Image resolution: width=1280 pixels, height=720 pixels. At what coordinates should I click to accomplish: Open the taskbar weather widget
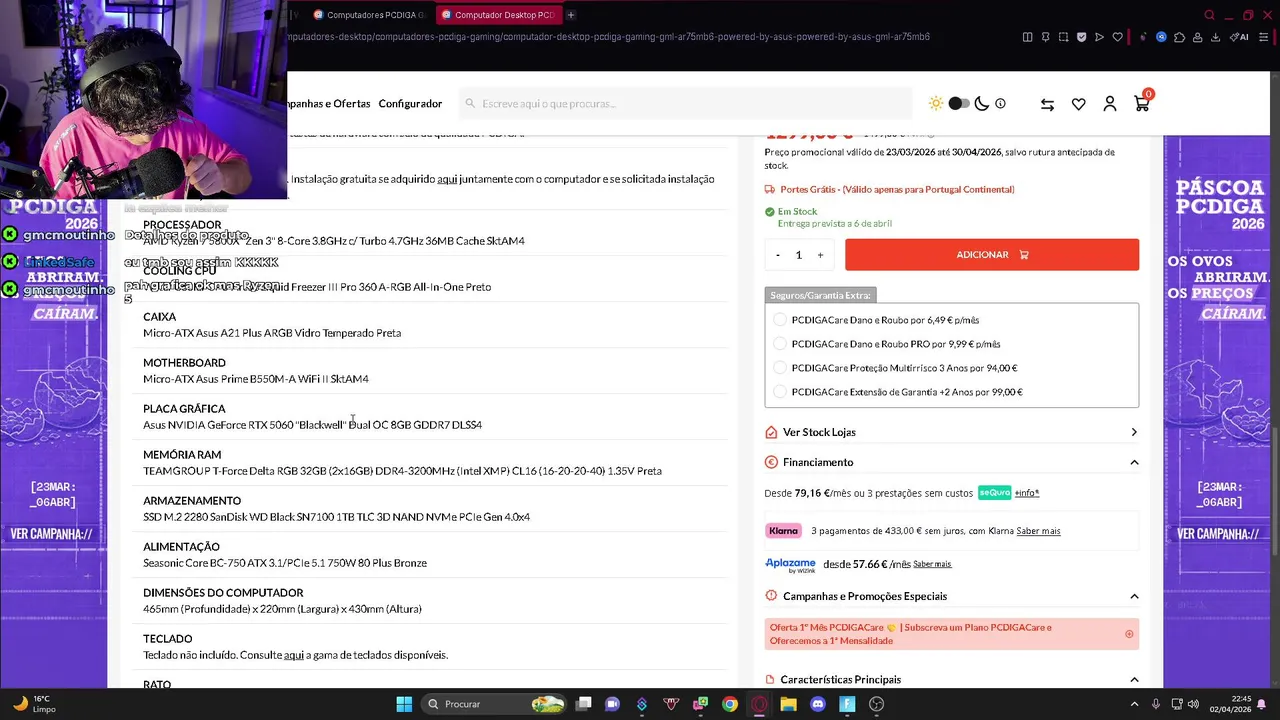pos(34,704)
